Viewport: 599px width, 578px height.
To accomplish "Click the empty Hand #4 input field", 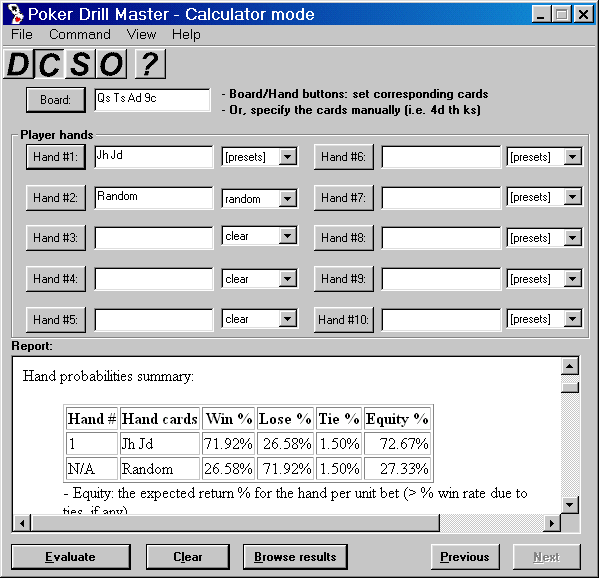I will [154, 278].
